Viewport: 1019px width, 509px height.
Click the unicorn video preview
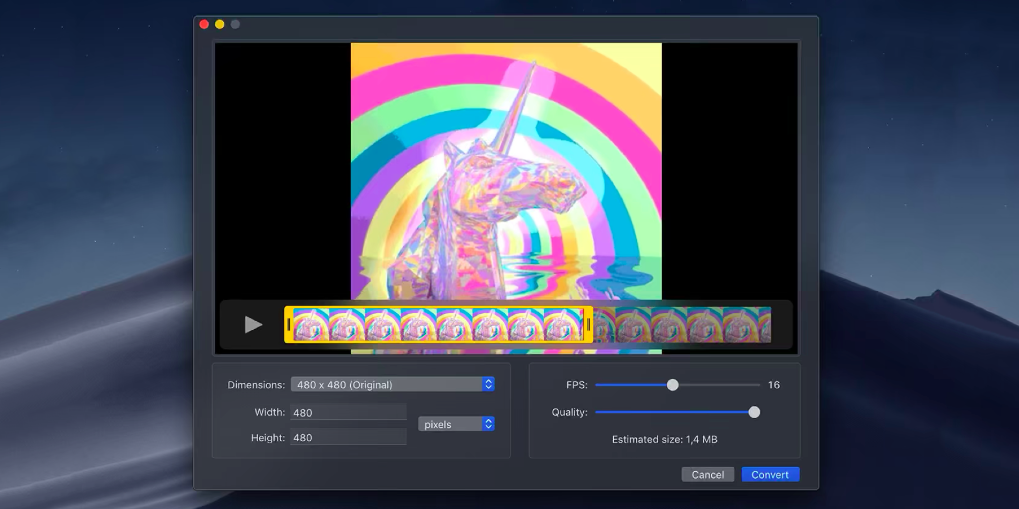[506, 170]
